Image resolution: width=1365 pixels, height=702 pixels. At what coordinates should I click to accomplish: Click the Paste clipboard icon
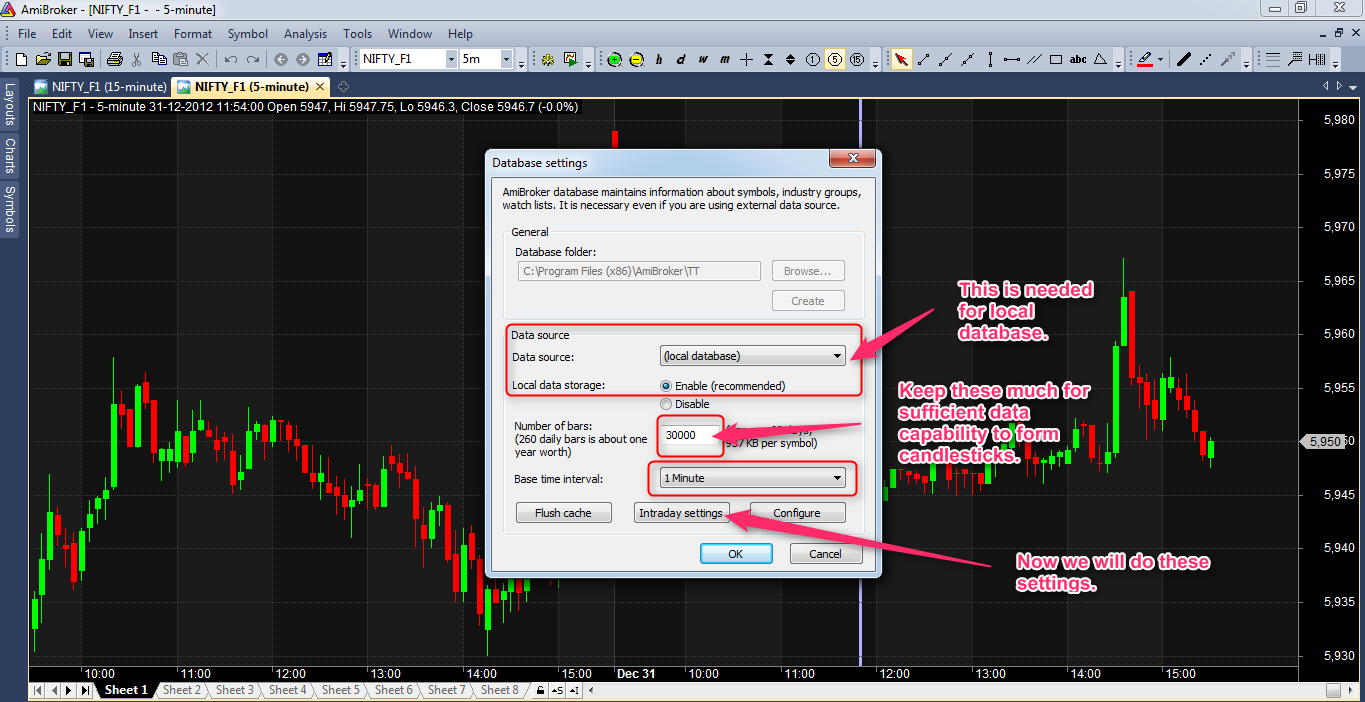pyautogui.click(x=180, y=59)
